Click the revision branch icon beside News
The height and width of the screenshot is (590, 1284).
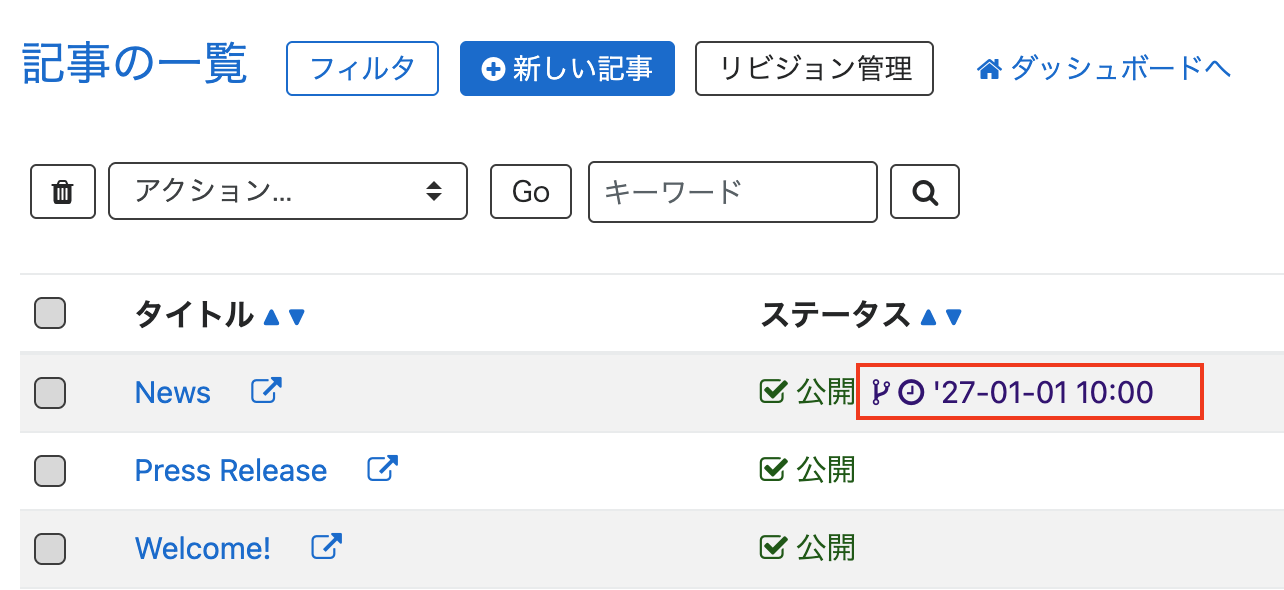pyautogui.click(x=880, y=392)
